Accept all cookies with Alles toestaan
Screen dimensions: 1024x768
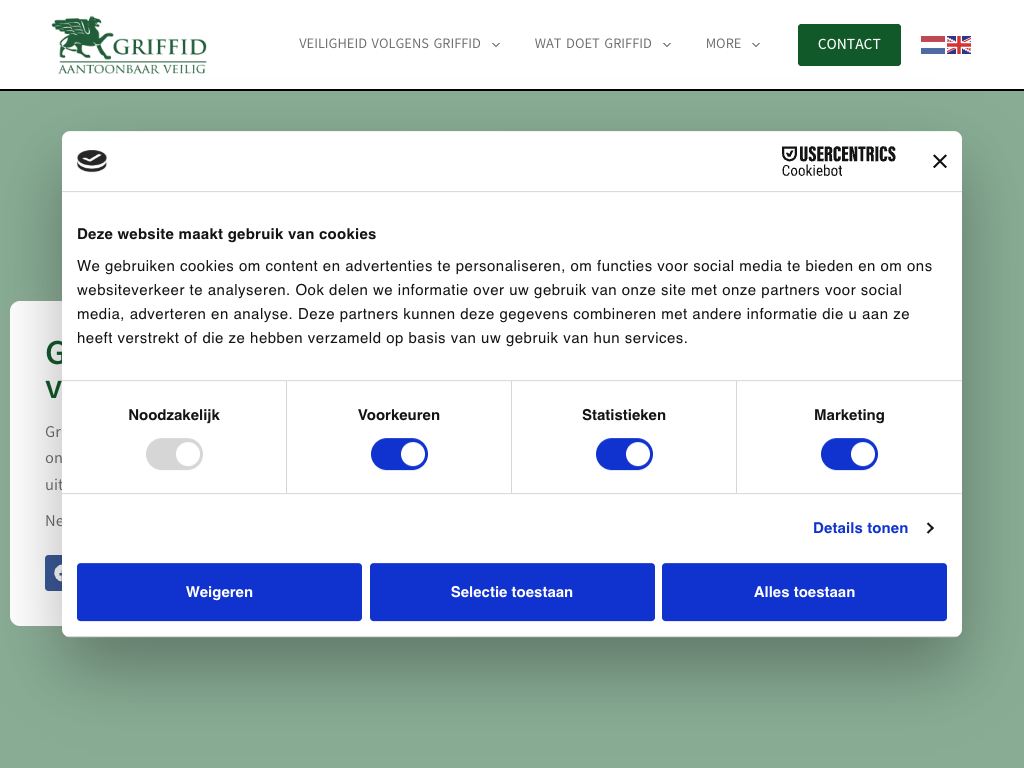pos(804,592)
